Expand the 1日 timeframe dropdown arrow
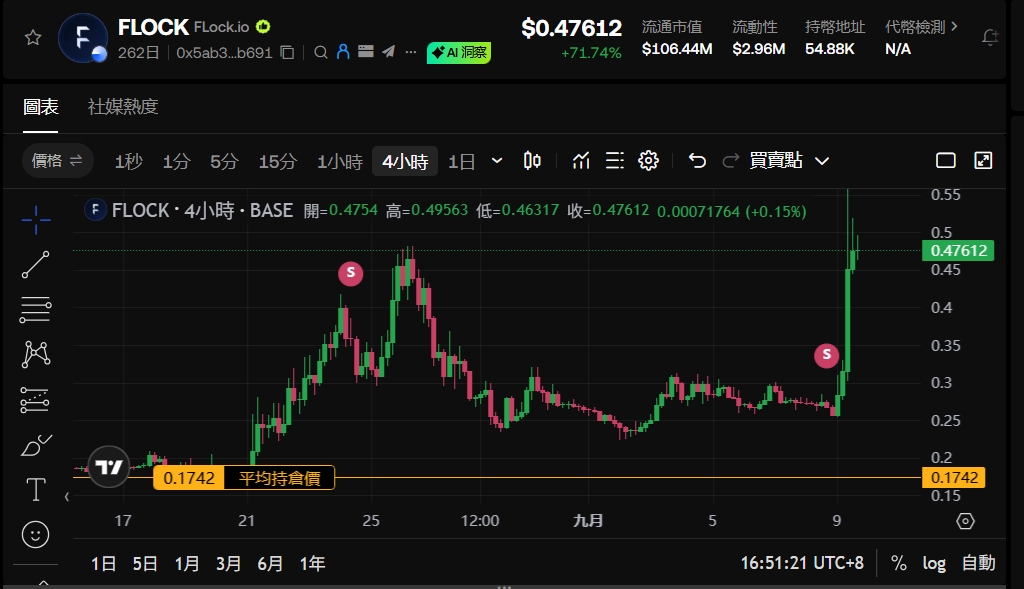Image resolution: width=1024 pixels, height=589 pixels. tap(496, 160)
